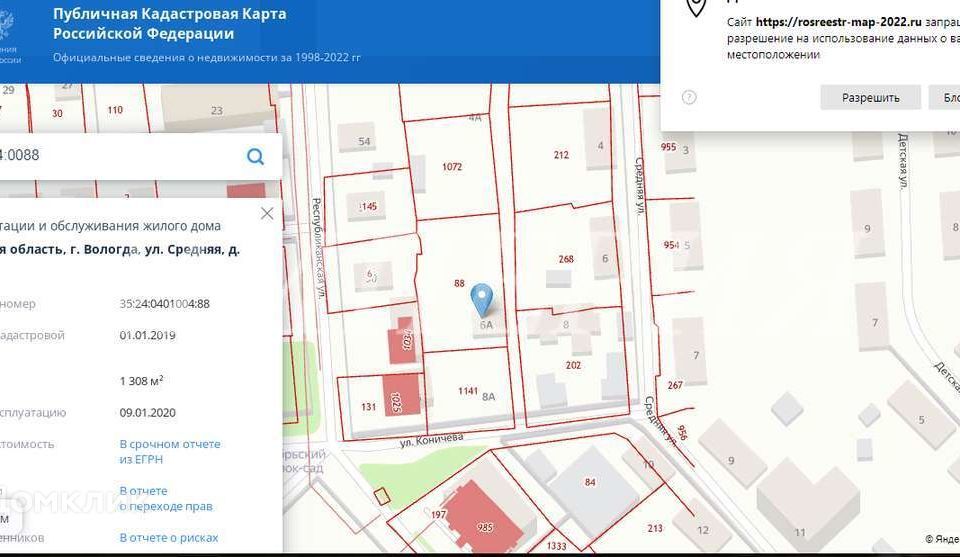Select parcel 267 on the map
The image size is (960, 557).
point(675,385)
